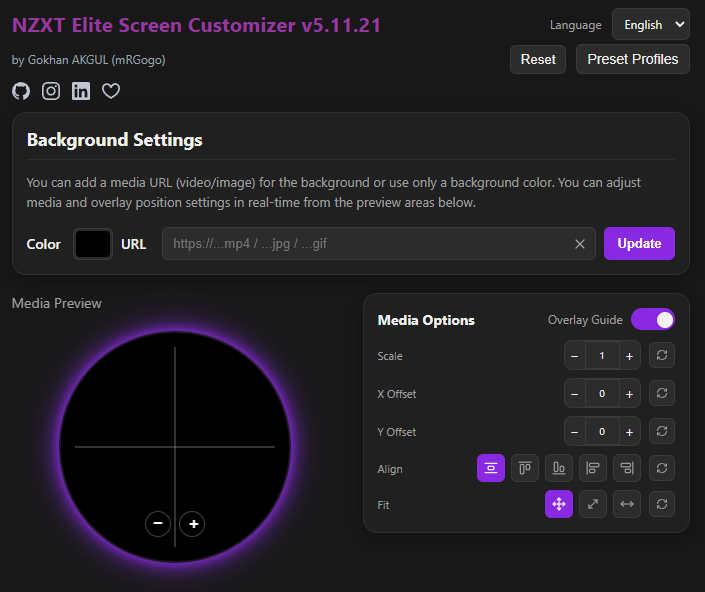Decrease X Offset with minus
705x592 pixels.
point(575,394)
